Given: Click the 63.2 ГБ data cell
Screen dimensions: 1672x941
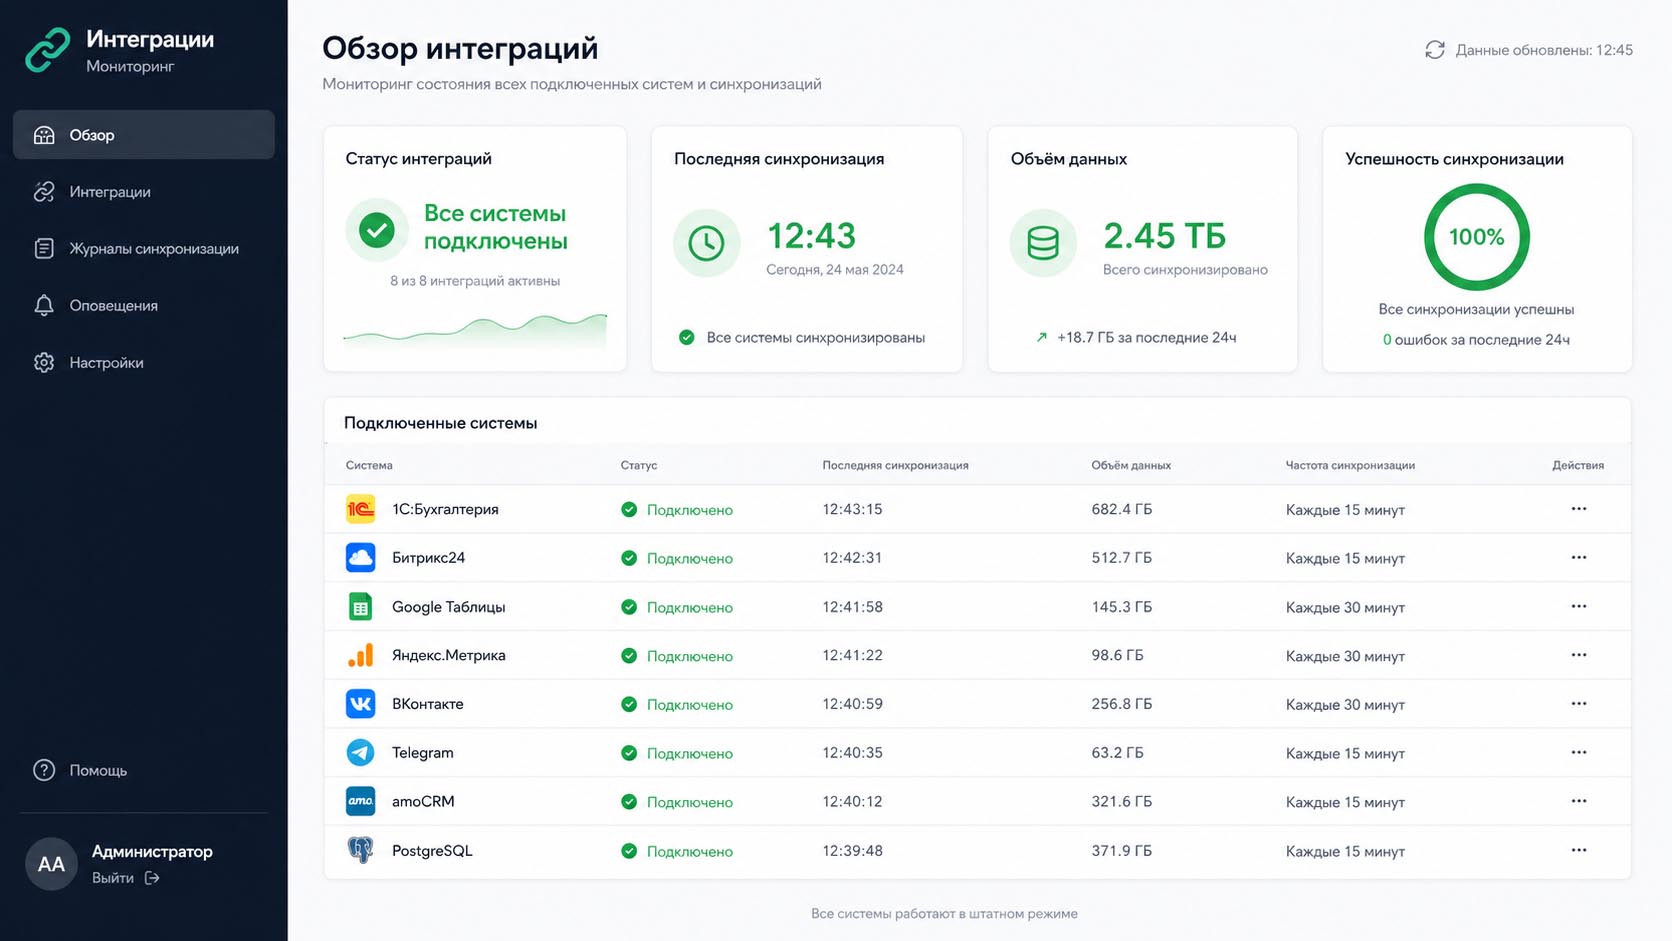Looking at the screenshot, I should click(1117, 752).
